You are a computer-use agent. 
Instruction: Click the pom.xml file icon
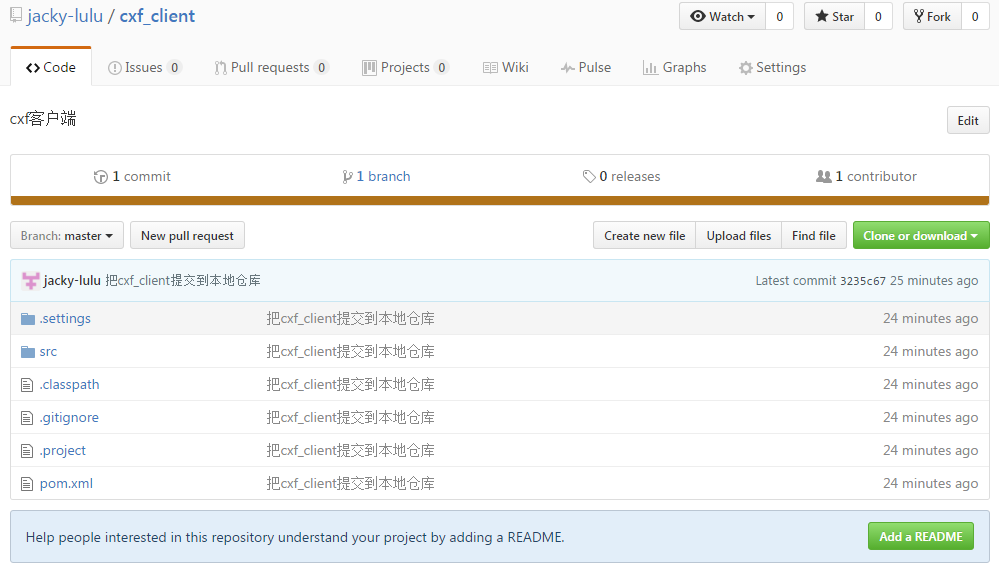(27, 484)
